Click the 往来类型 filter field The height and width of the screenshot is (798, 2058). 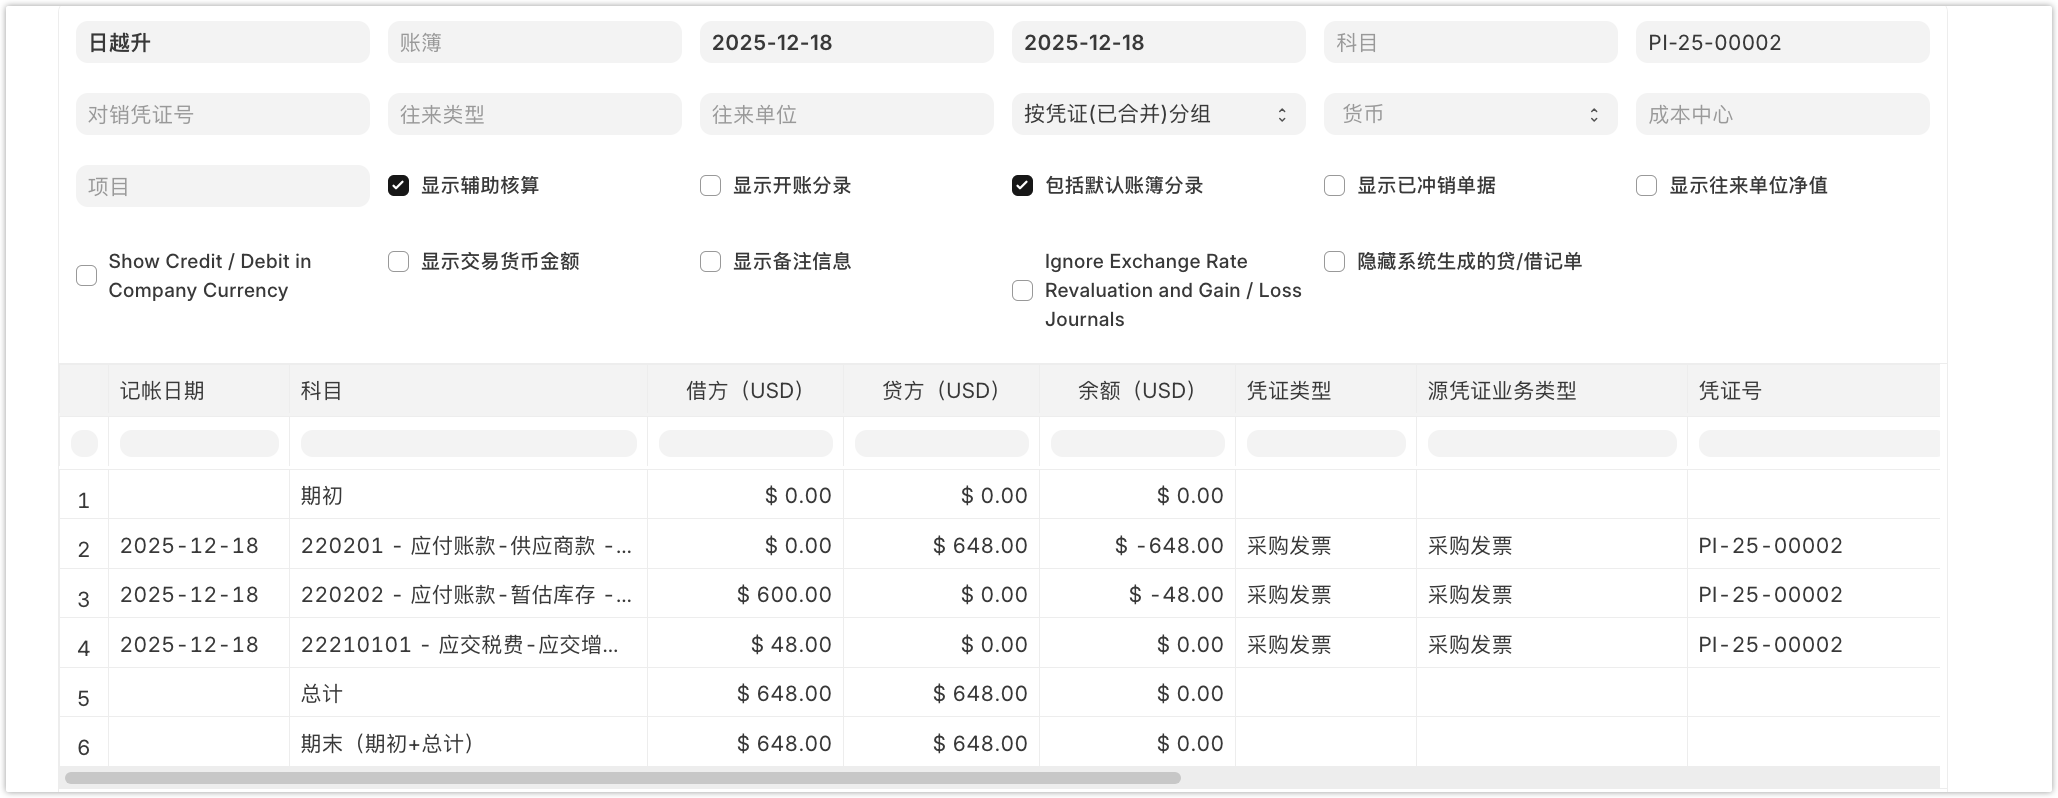tap(534, 114)
